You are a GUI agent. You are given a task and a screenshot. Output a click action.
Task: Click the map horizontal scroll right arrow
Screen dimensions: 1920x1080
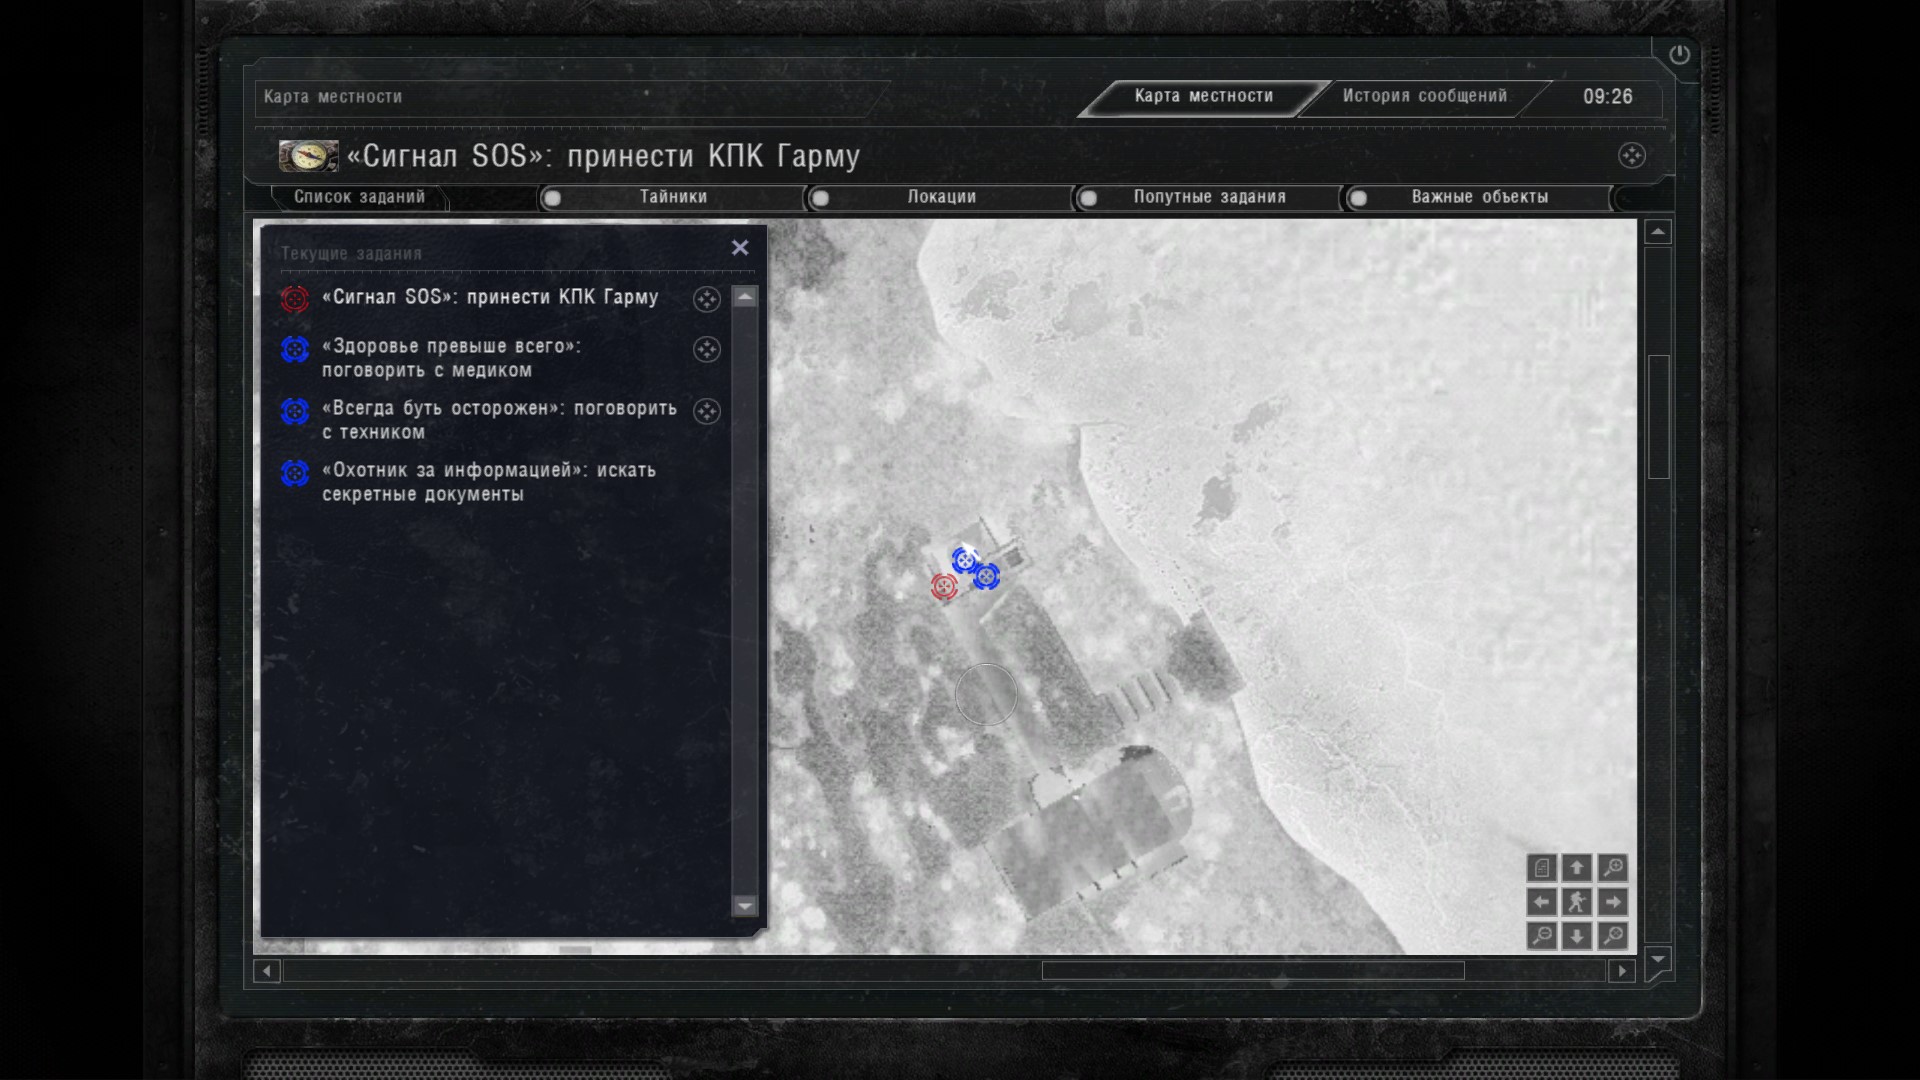point(1622,970)
